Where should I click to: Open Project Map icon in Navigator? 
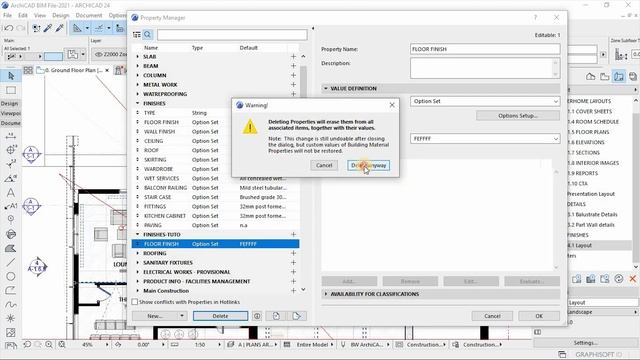[590, 76]
